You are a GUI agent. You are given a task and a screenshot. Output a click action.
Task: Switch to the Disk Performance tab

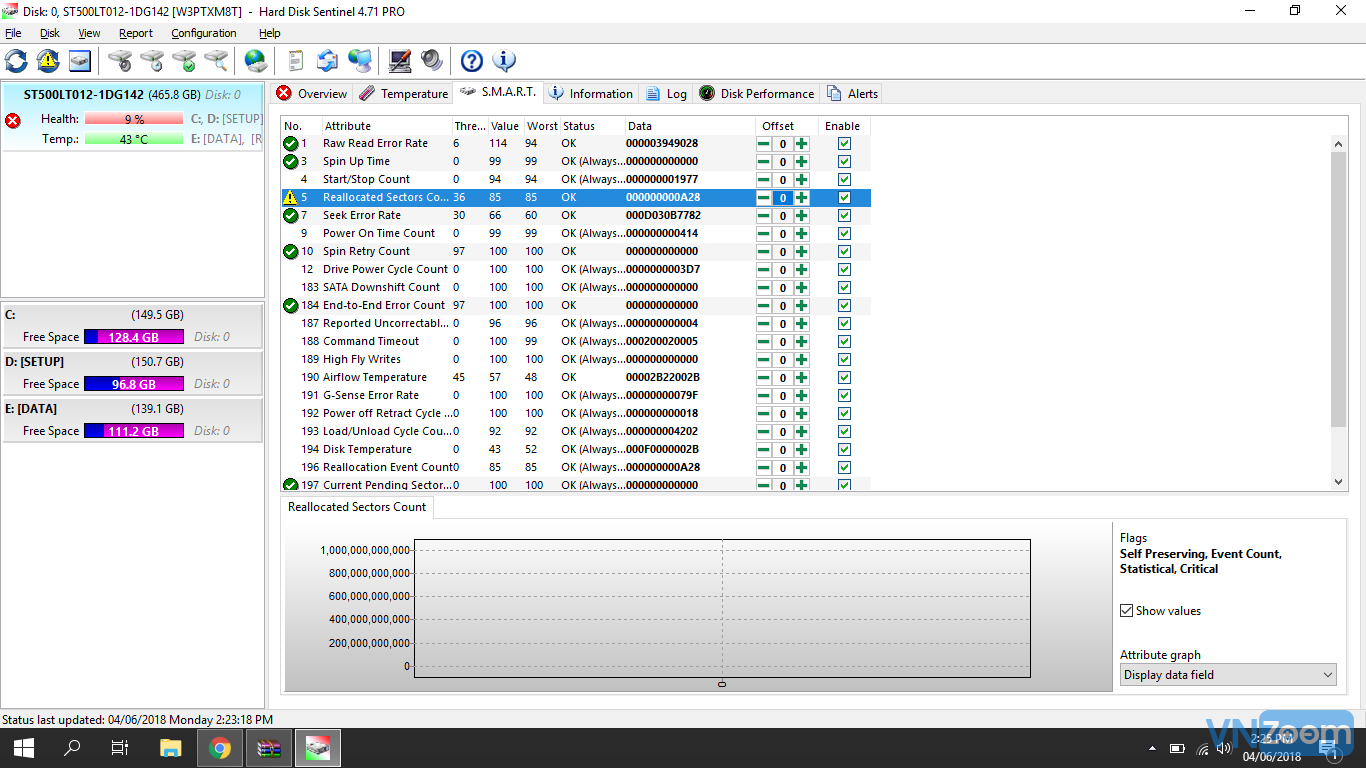pos(756,94)
